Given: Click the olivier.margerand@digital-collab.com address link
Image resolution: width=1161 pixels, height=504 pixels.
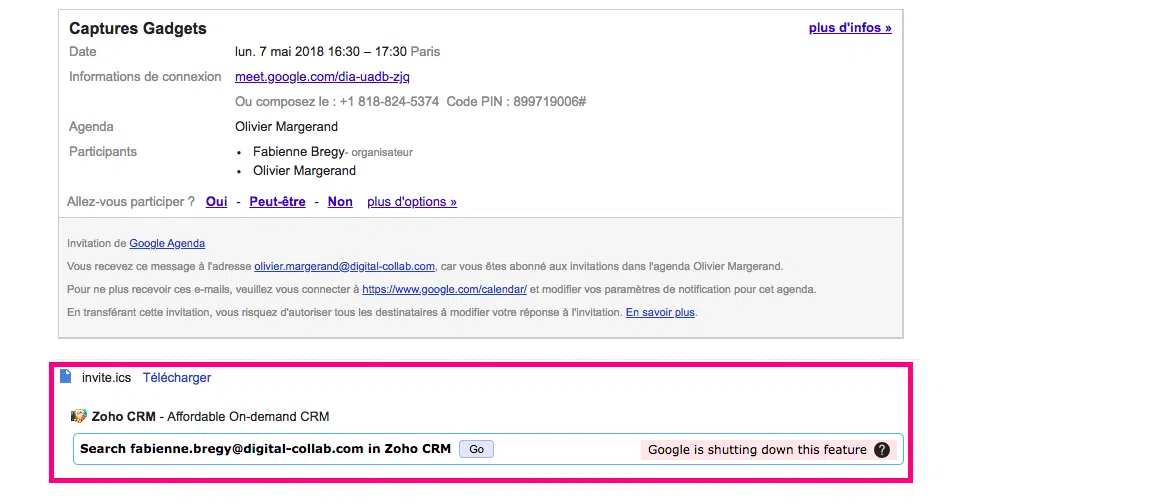Looking at the screenshot, I should tap(344, 266).
